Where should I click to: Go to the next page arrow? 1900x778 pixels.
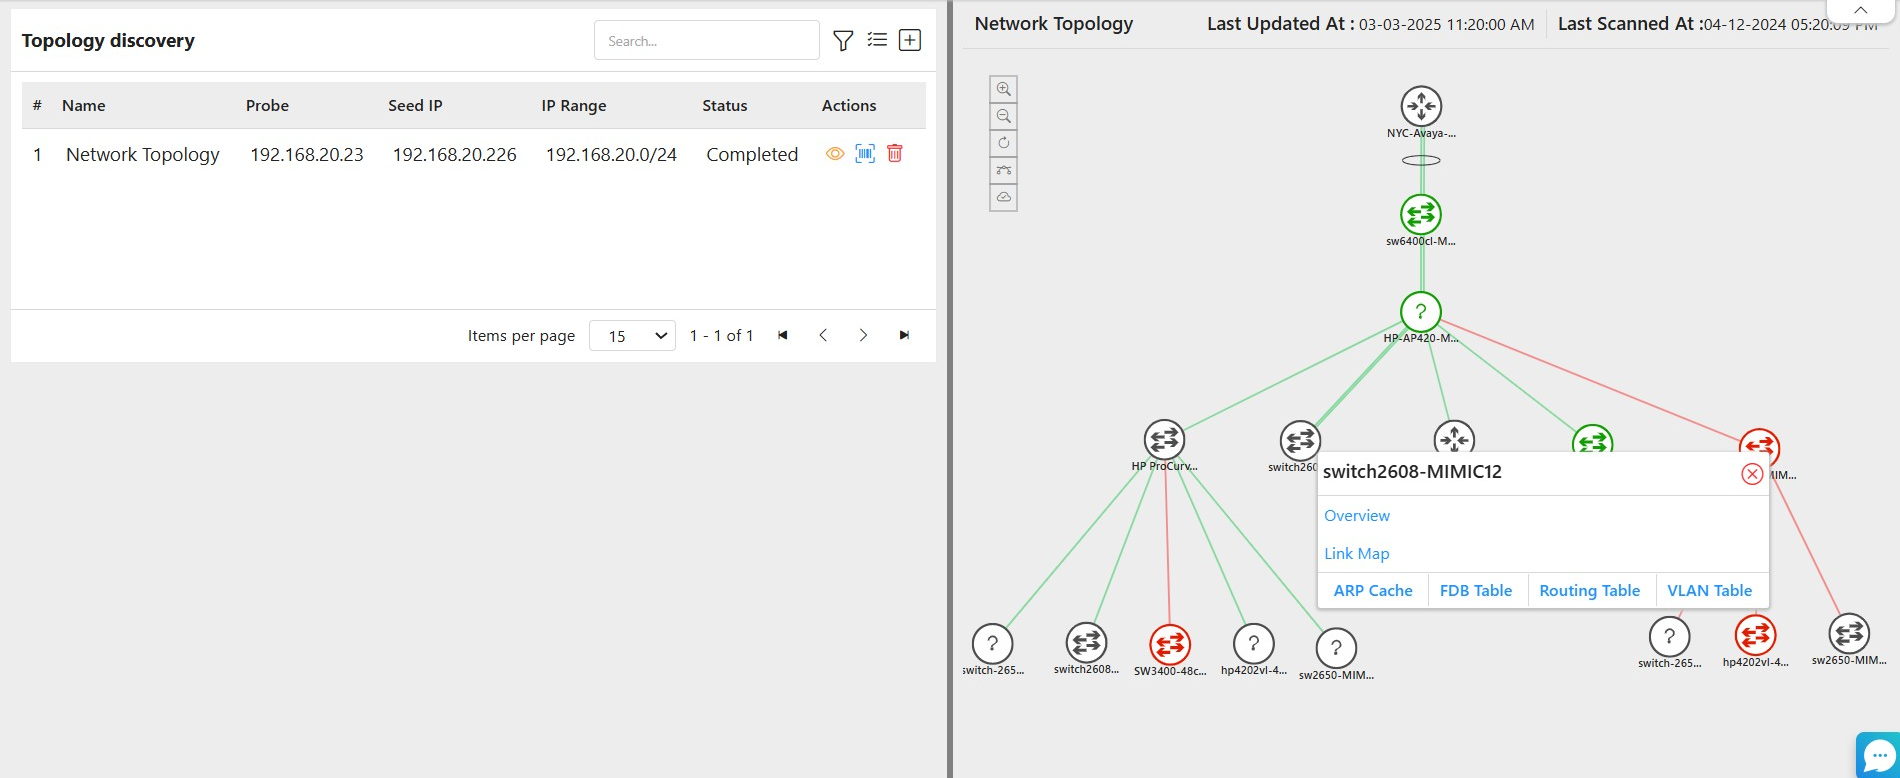tap(863, 336)
